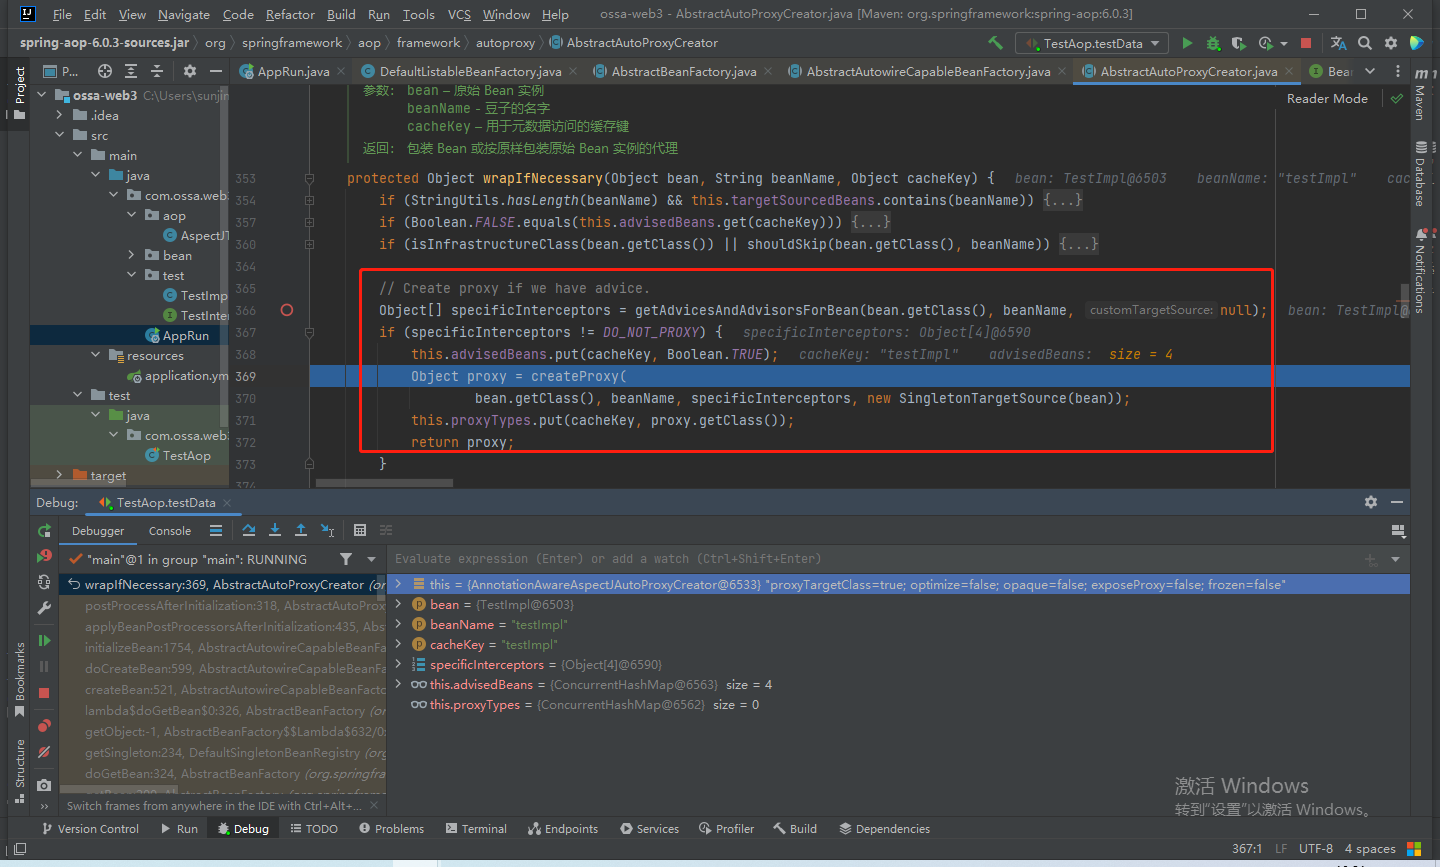Open Debug panel settings gear
Screen dimensions: 1440x867
[1371, 502]
